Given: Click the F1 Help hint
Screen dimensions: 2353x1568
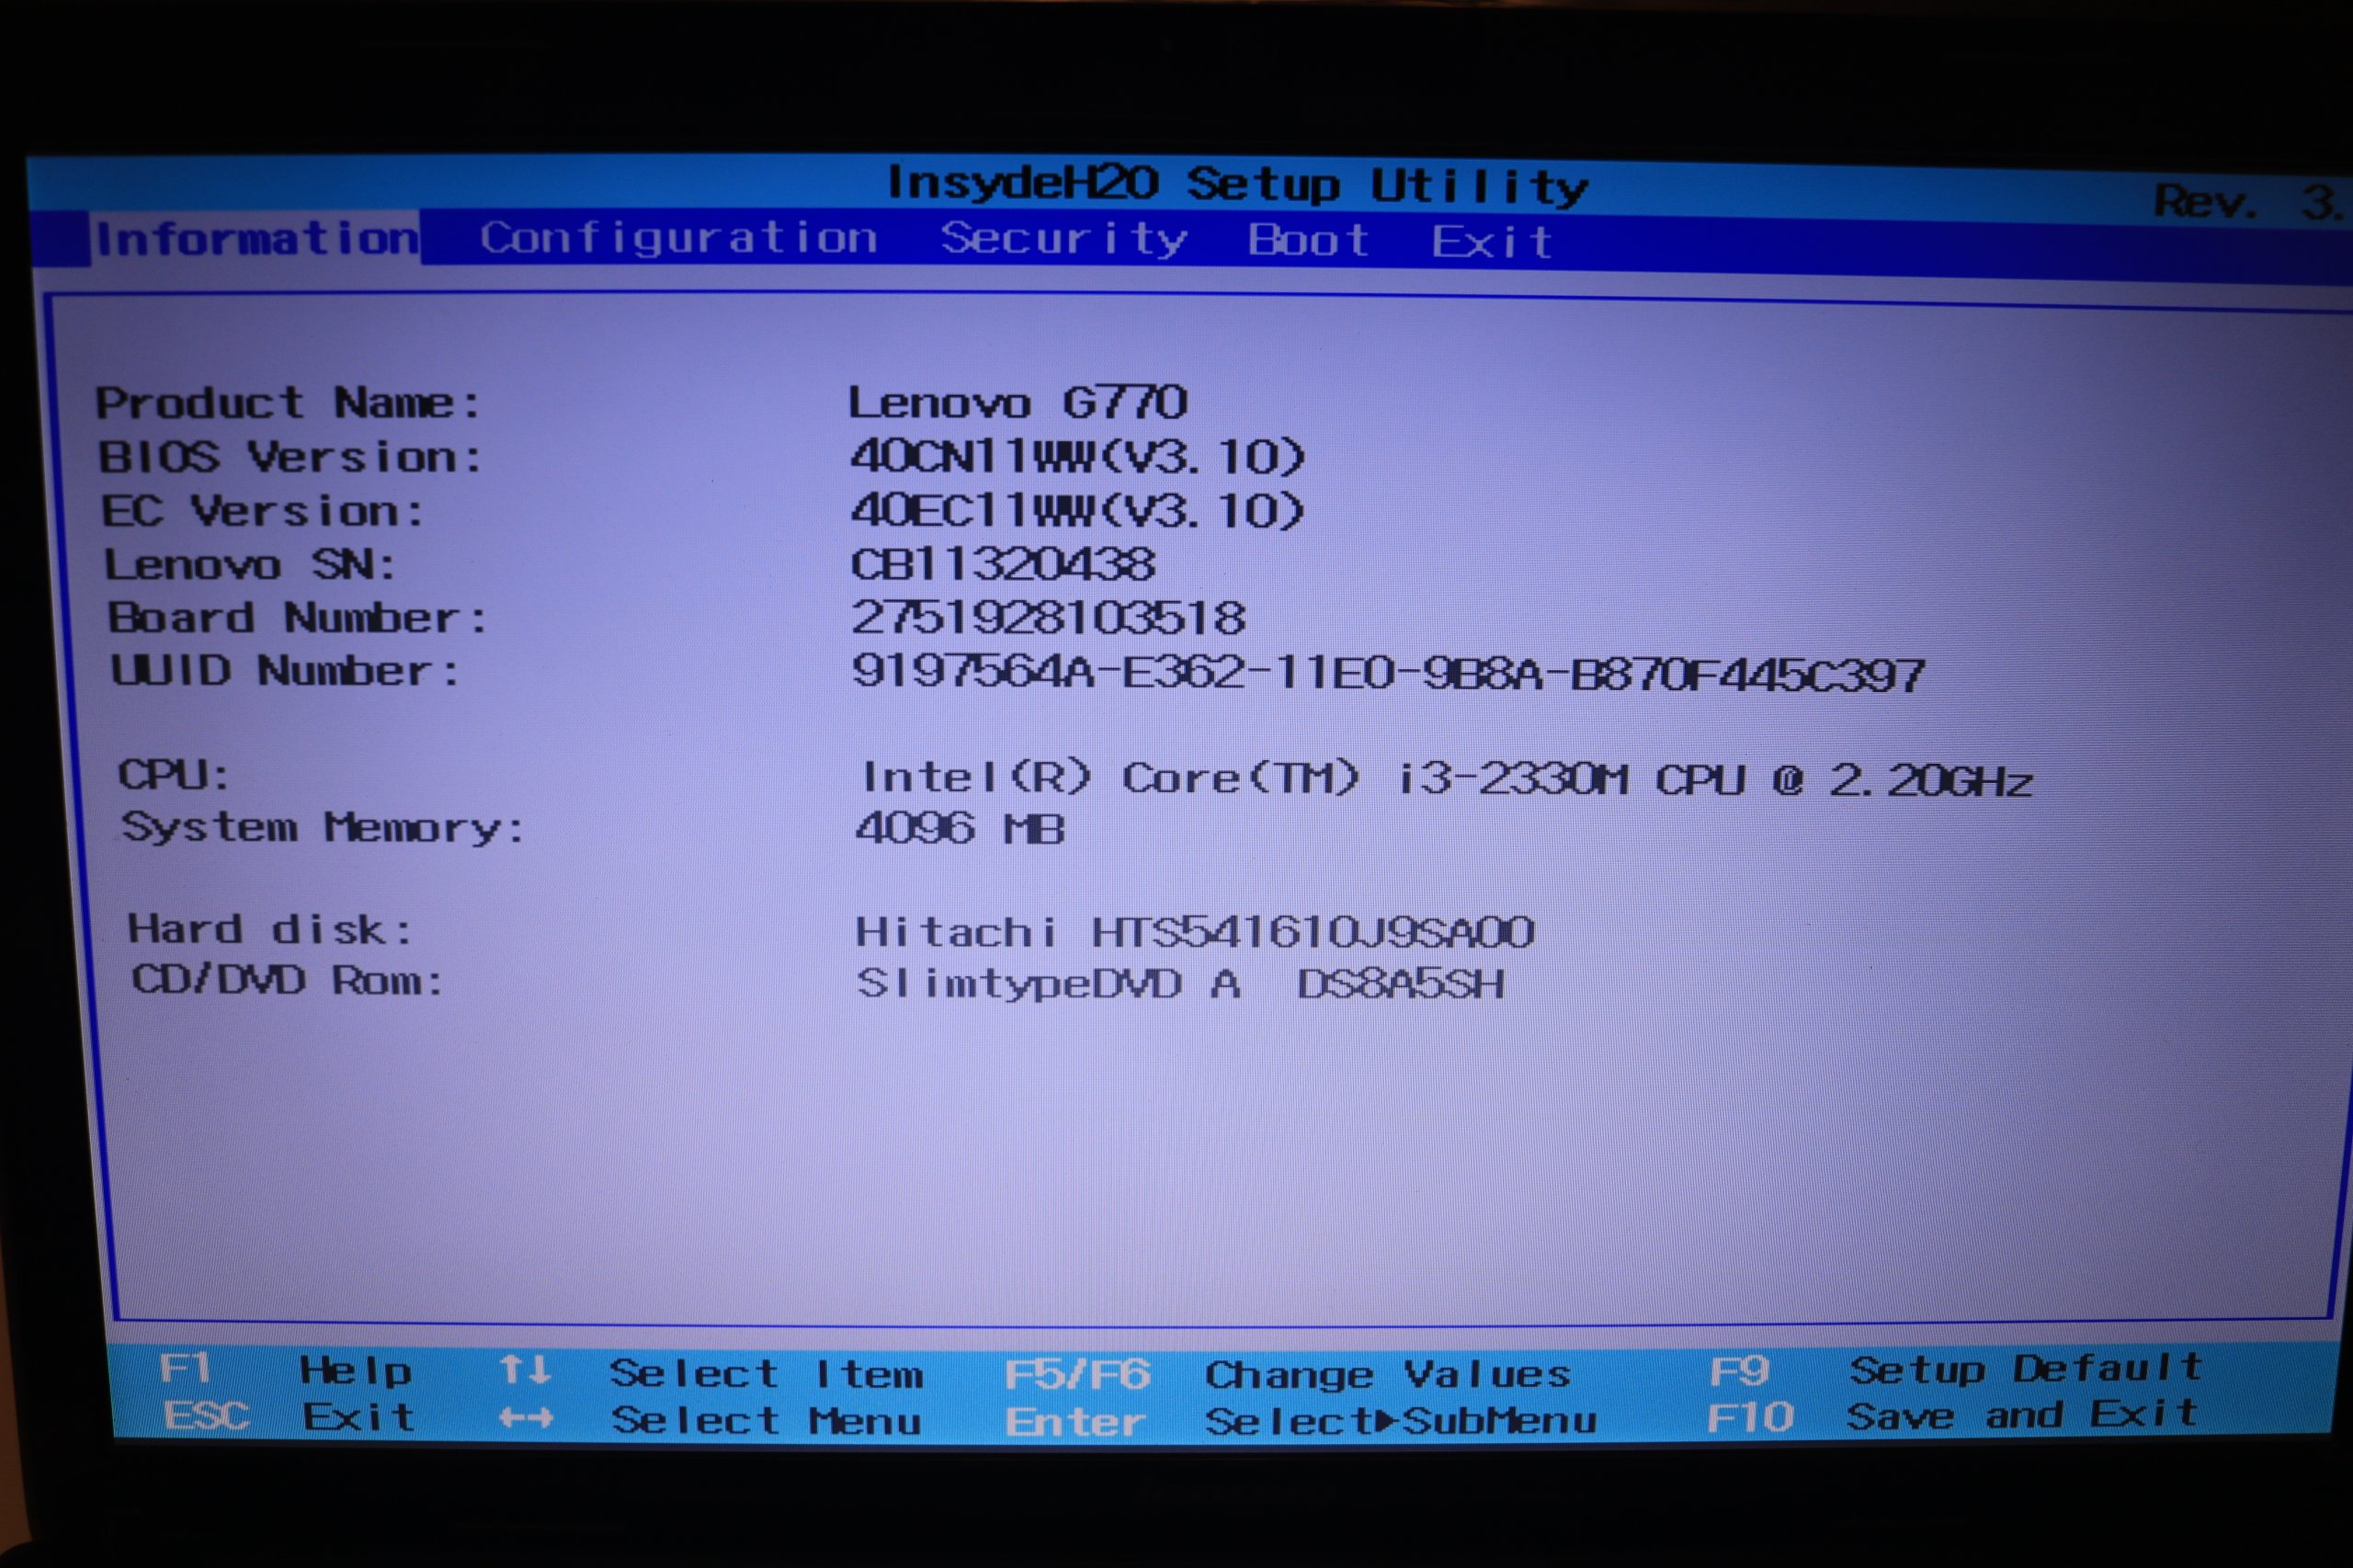Looking at the screenshot, I should click(285, 1369).
